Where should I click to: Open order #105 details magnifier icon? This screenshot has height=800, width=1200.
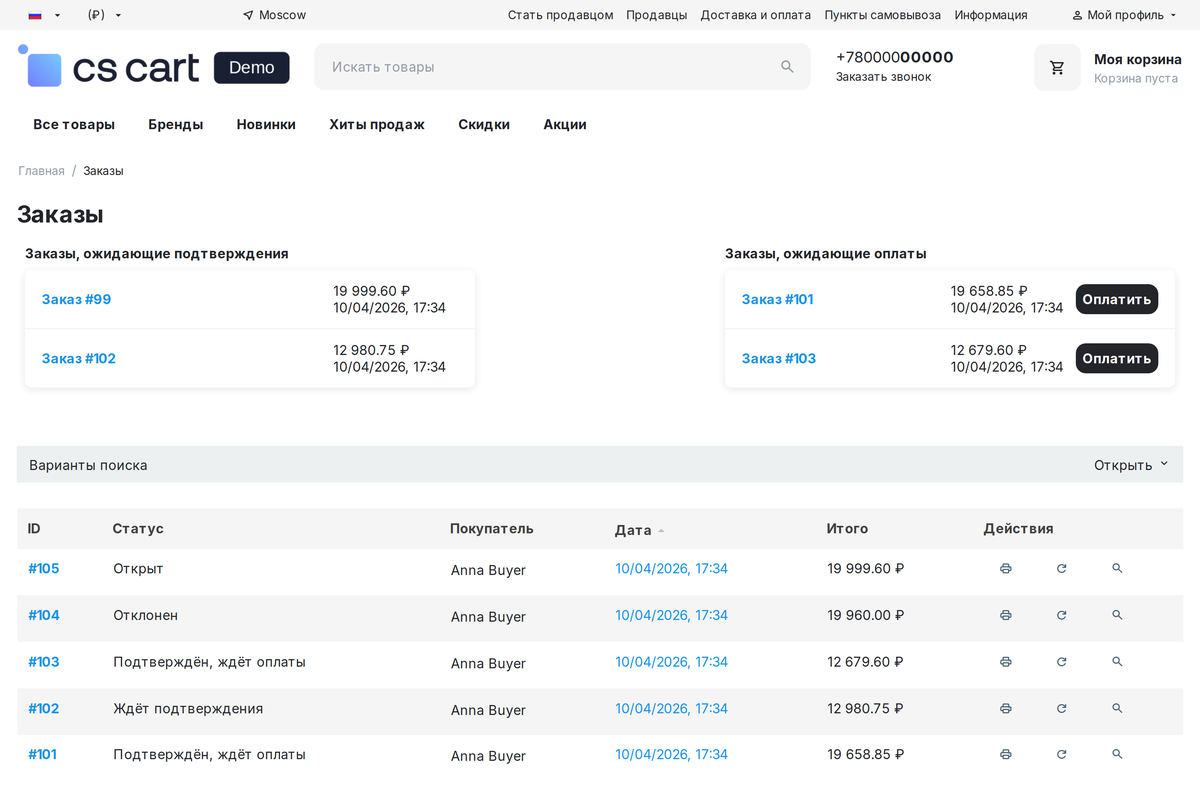1117,569
